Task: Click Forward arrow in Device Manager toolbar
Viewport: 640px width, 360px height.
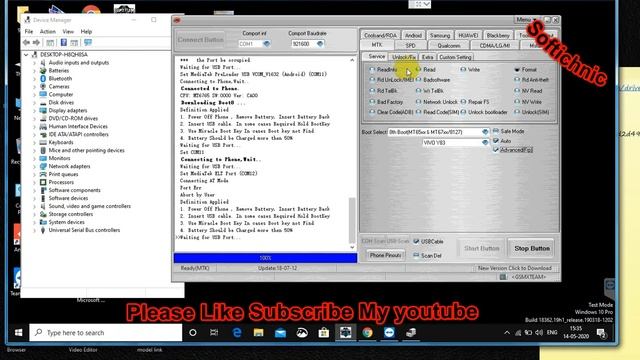Action: [x=36, y=42]
